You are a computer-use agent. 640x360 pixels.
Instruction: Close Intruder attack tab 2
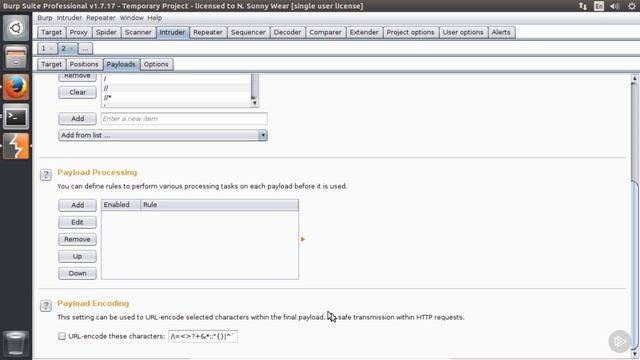71,49
